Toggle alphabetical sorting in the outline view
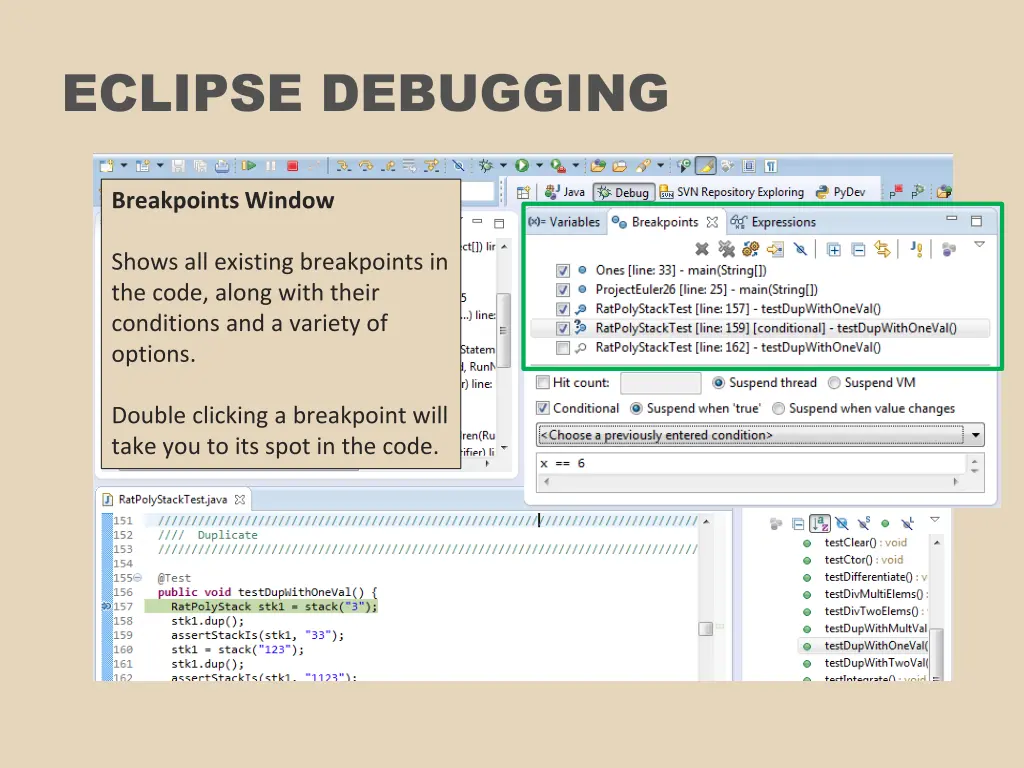The width and height of the screenshot is (1024, 768). point(820,521)
